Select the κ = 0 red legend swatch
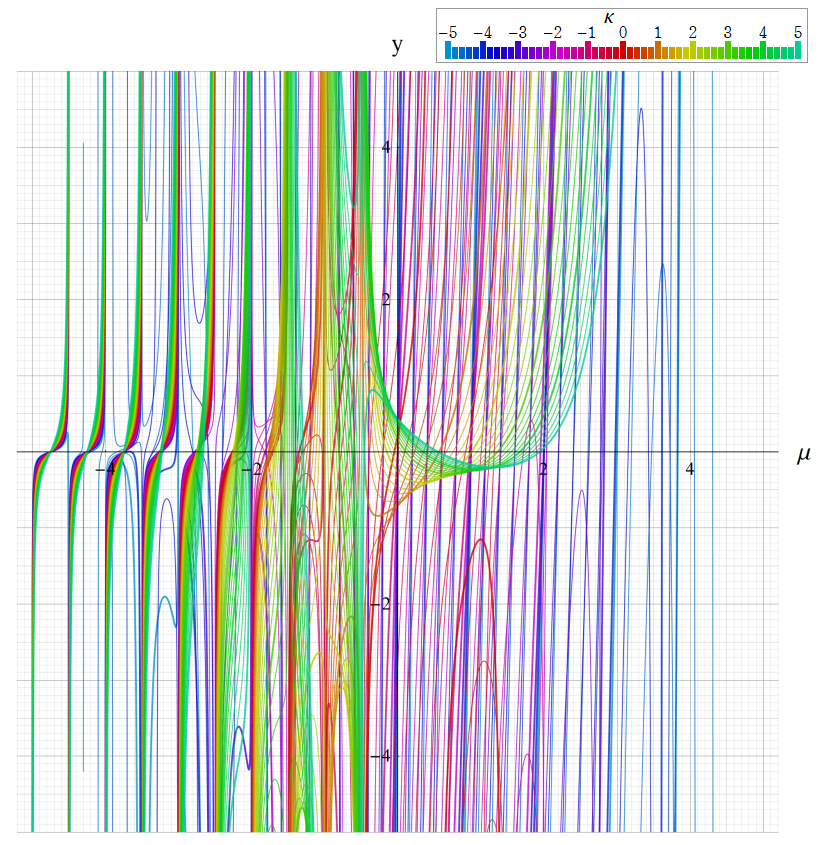This screenshot has width=820, height=845. click(x=623, y=49)
